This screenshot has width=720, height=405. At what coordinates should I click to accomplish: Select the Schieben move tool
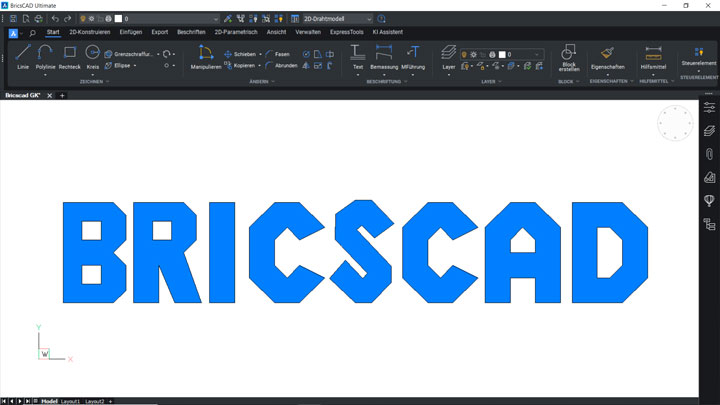point(240,54)
